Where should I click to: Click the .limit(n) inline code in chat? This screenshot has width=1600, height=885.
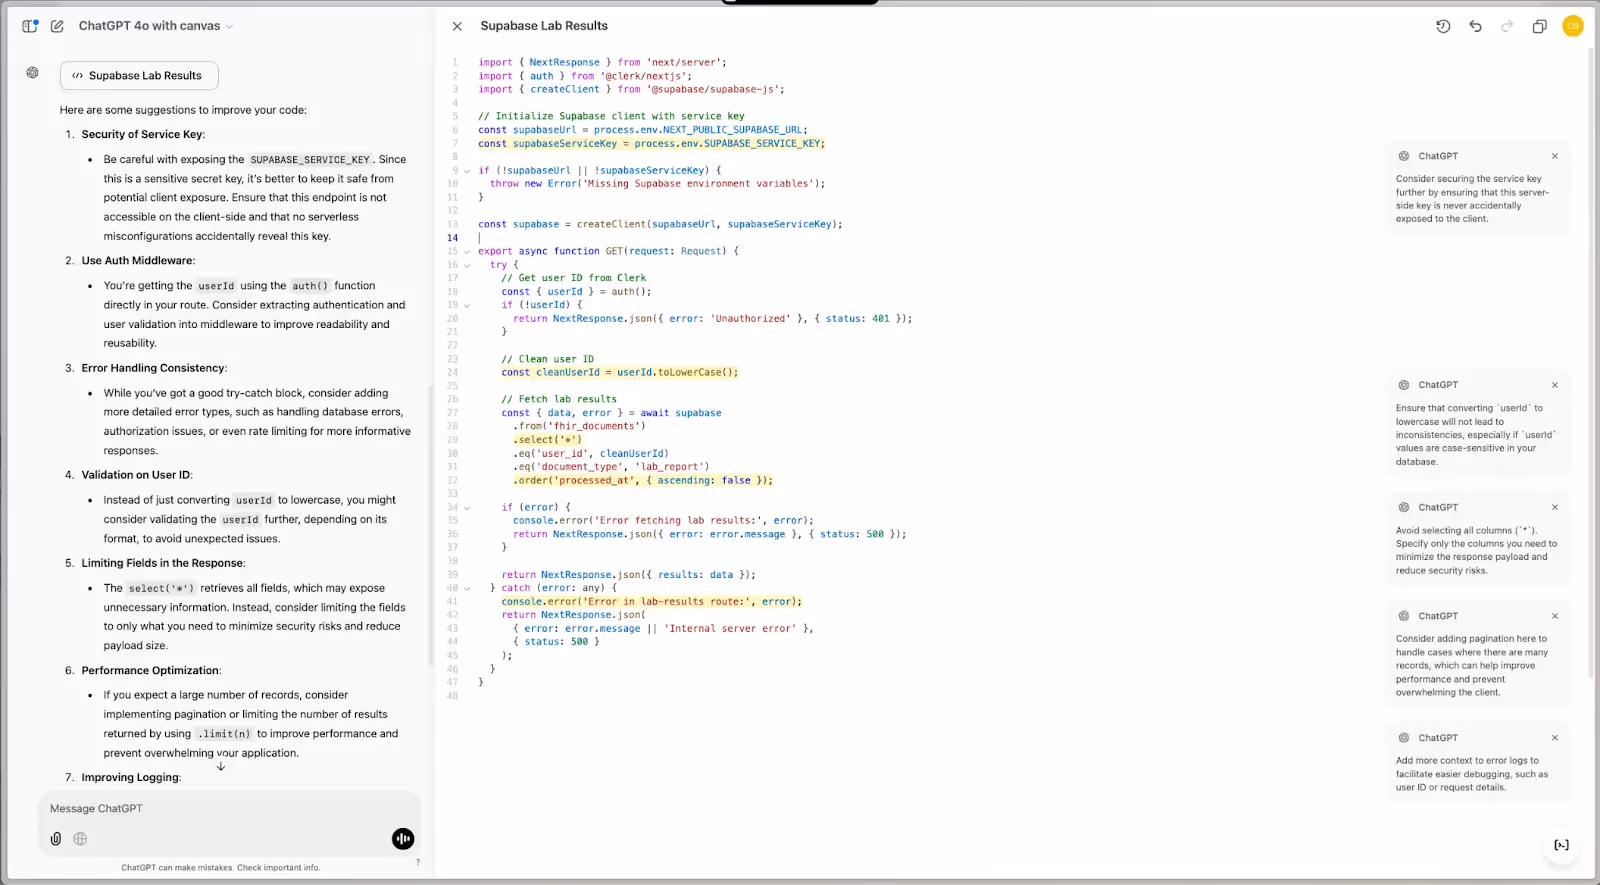(x=224, y=734)
